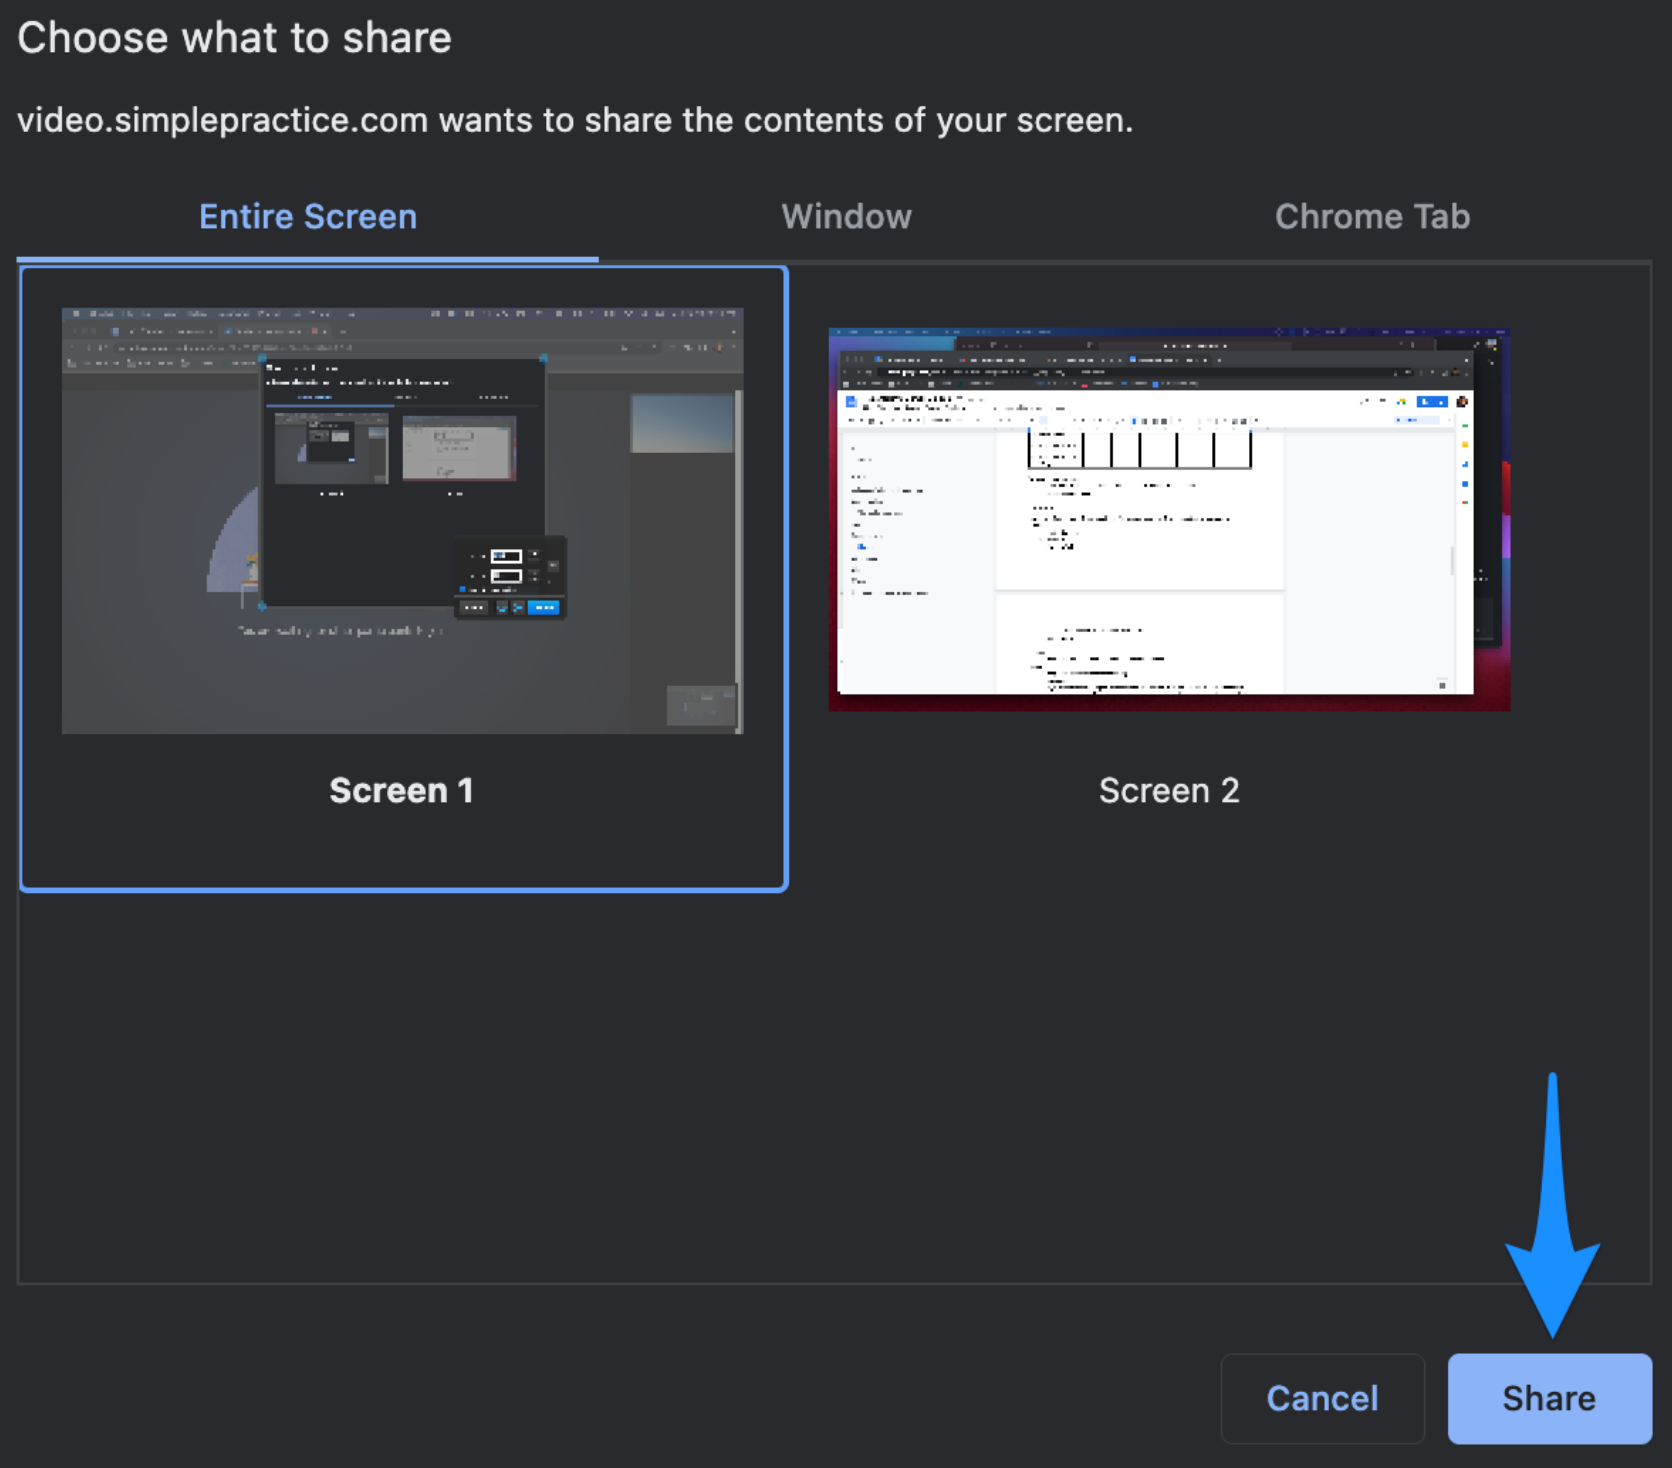Click the blue underline beneath Entire Screen
Screen dimensions: 1672x1468
(x=308, y=259)
